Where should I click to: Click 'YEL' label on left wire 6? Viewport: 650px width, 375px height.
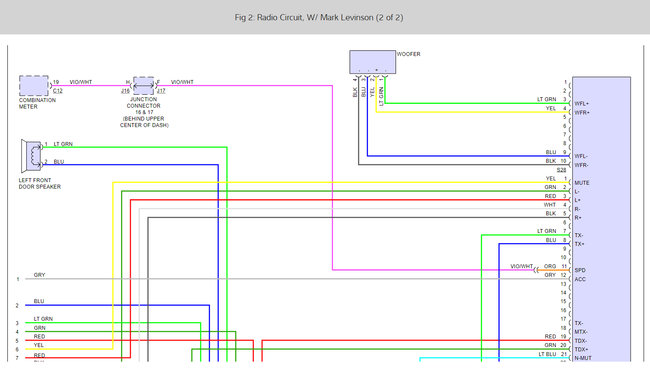[x=39, y=345]
